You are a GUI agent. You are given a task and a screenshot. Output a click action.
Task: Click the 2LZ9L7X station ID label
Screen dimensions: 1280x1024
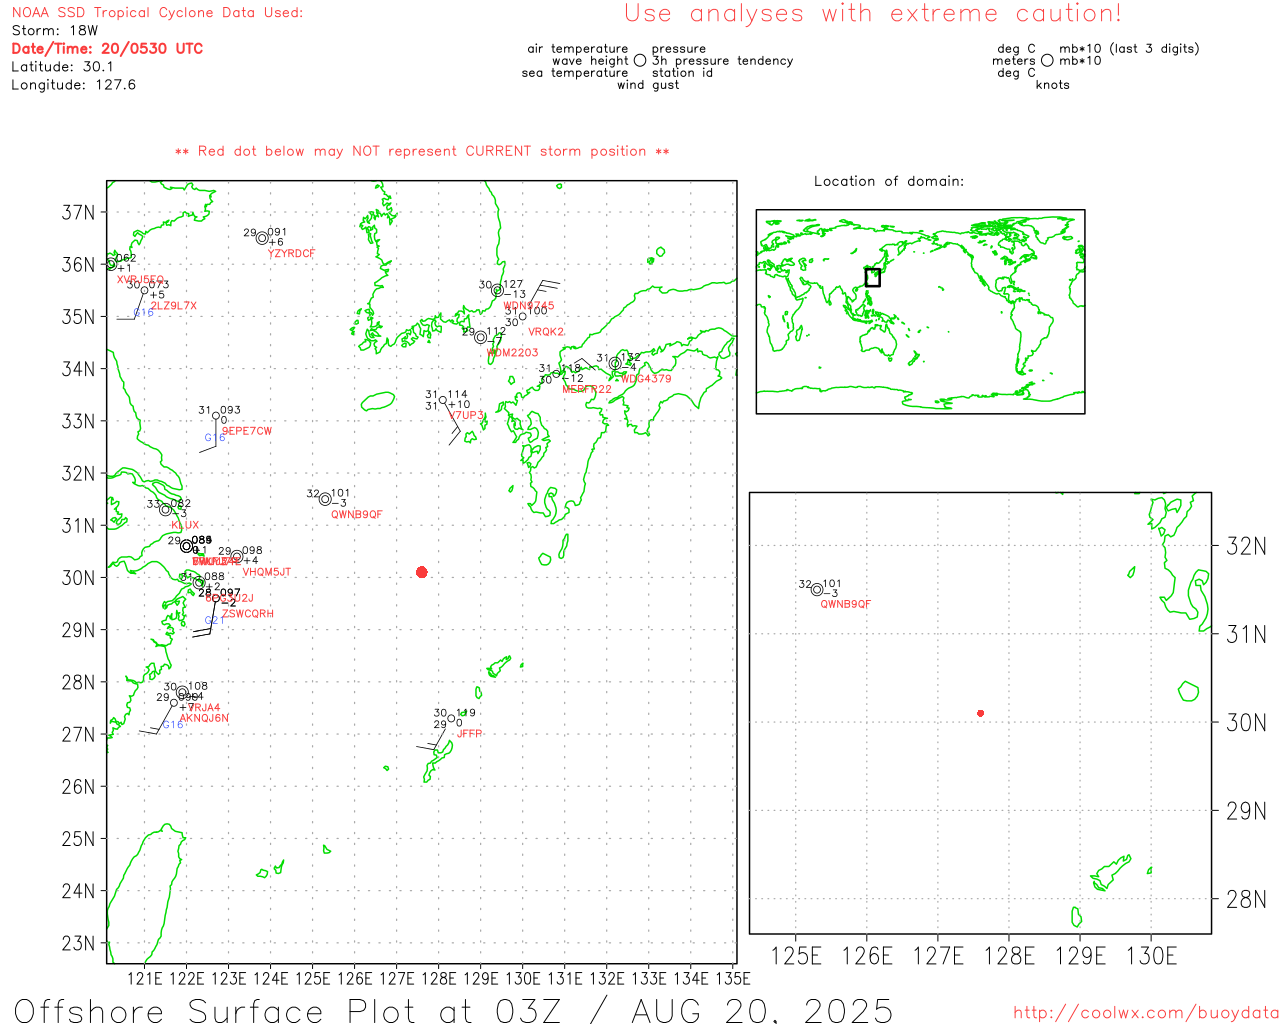pyautogui.click(x=174, y=306)
